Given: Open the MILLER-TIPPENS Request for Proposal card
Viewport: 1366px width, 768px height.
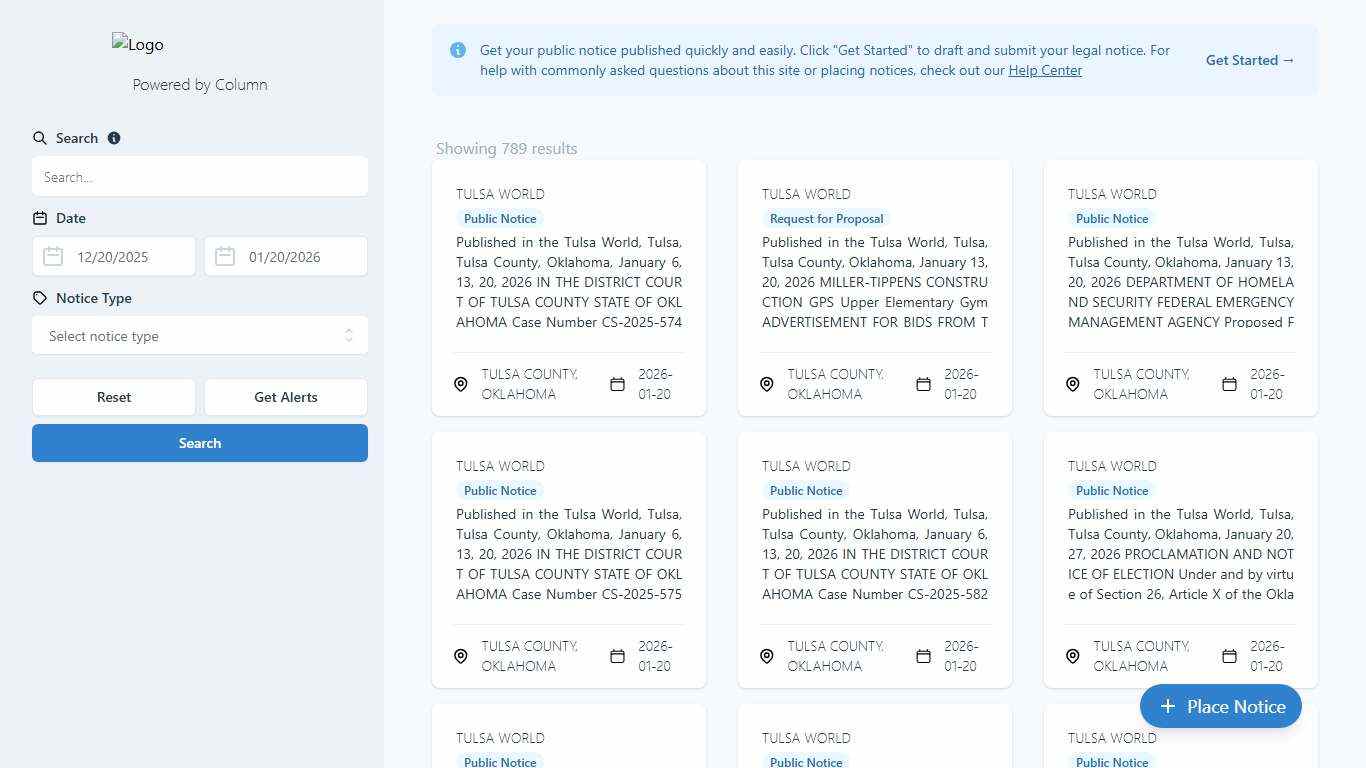Looking at the screenshot, I should pos(874,282).
